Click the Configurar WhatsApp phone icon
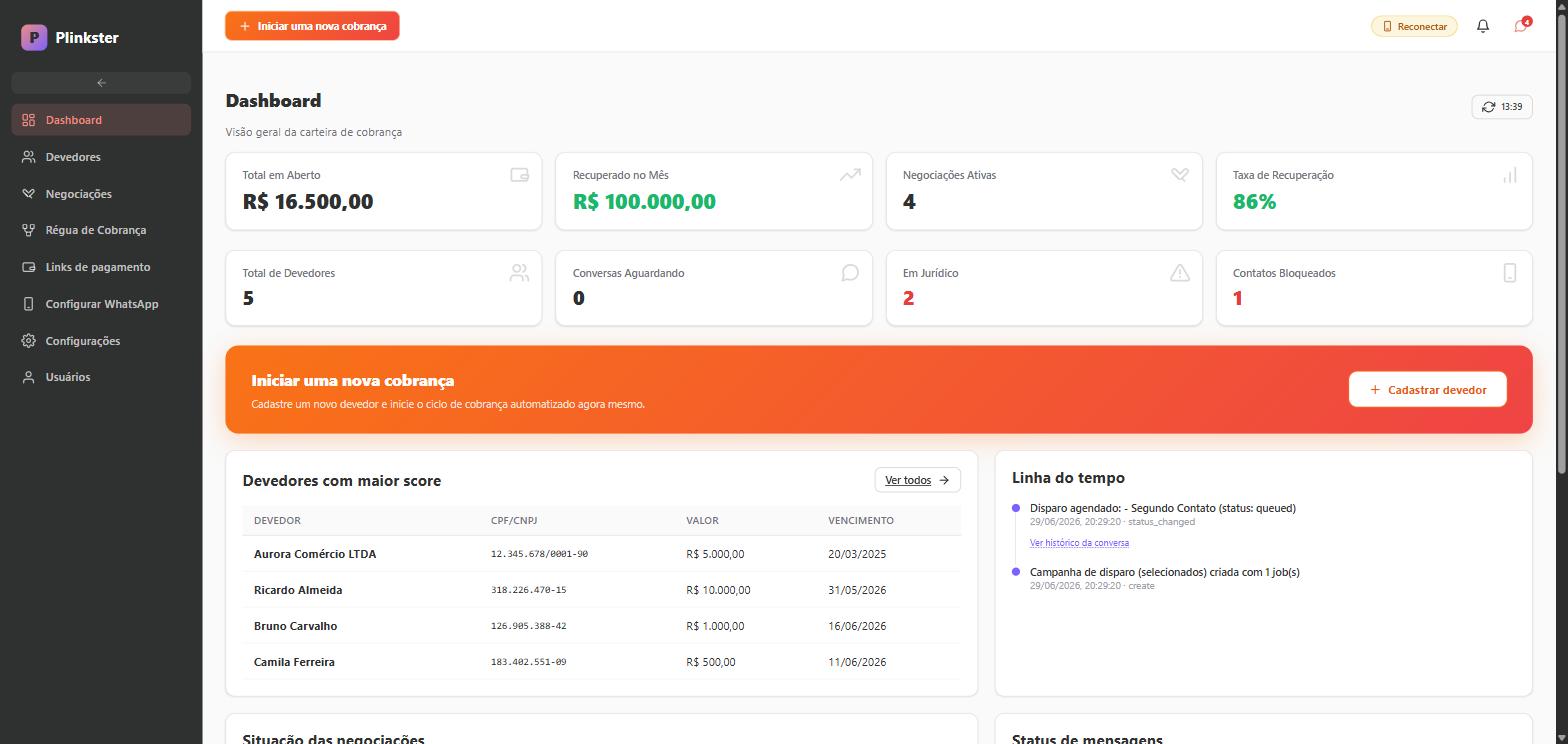Image resolution: width=1568 pixels, height=744 pixels. [28, 304]
